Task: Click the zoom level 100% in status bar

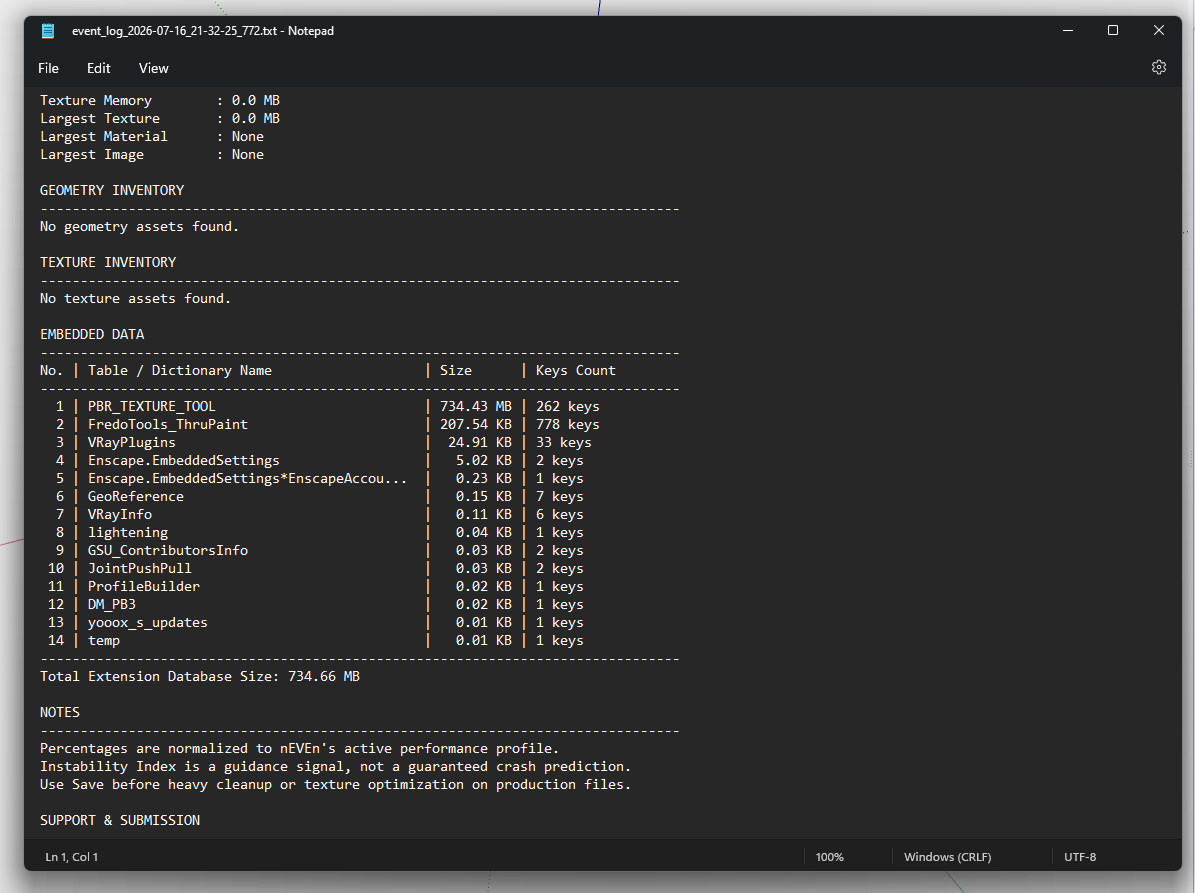Action: click(829, 857)
